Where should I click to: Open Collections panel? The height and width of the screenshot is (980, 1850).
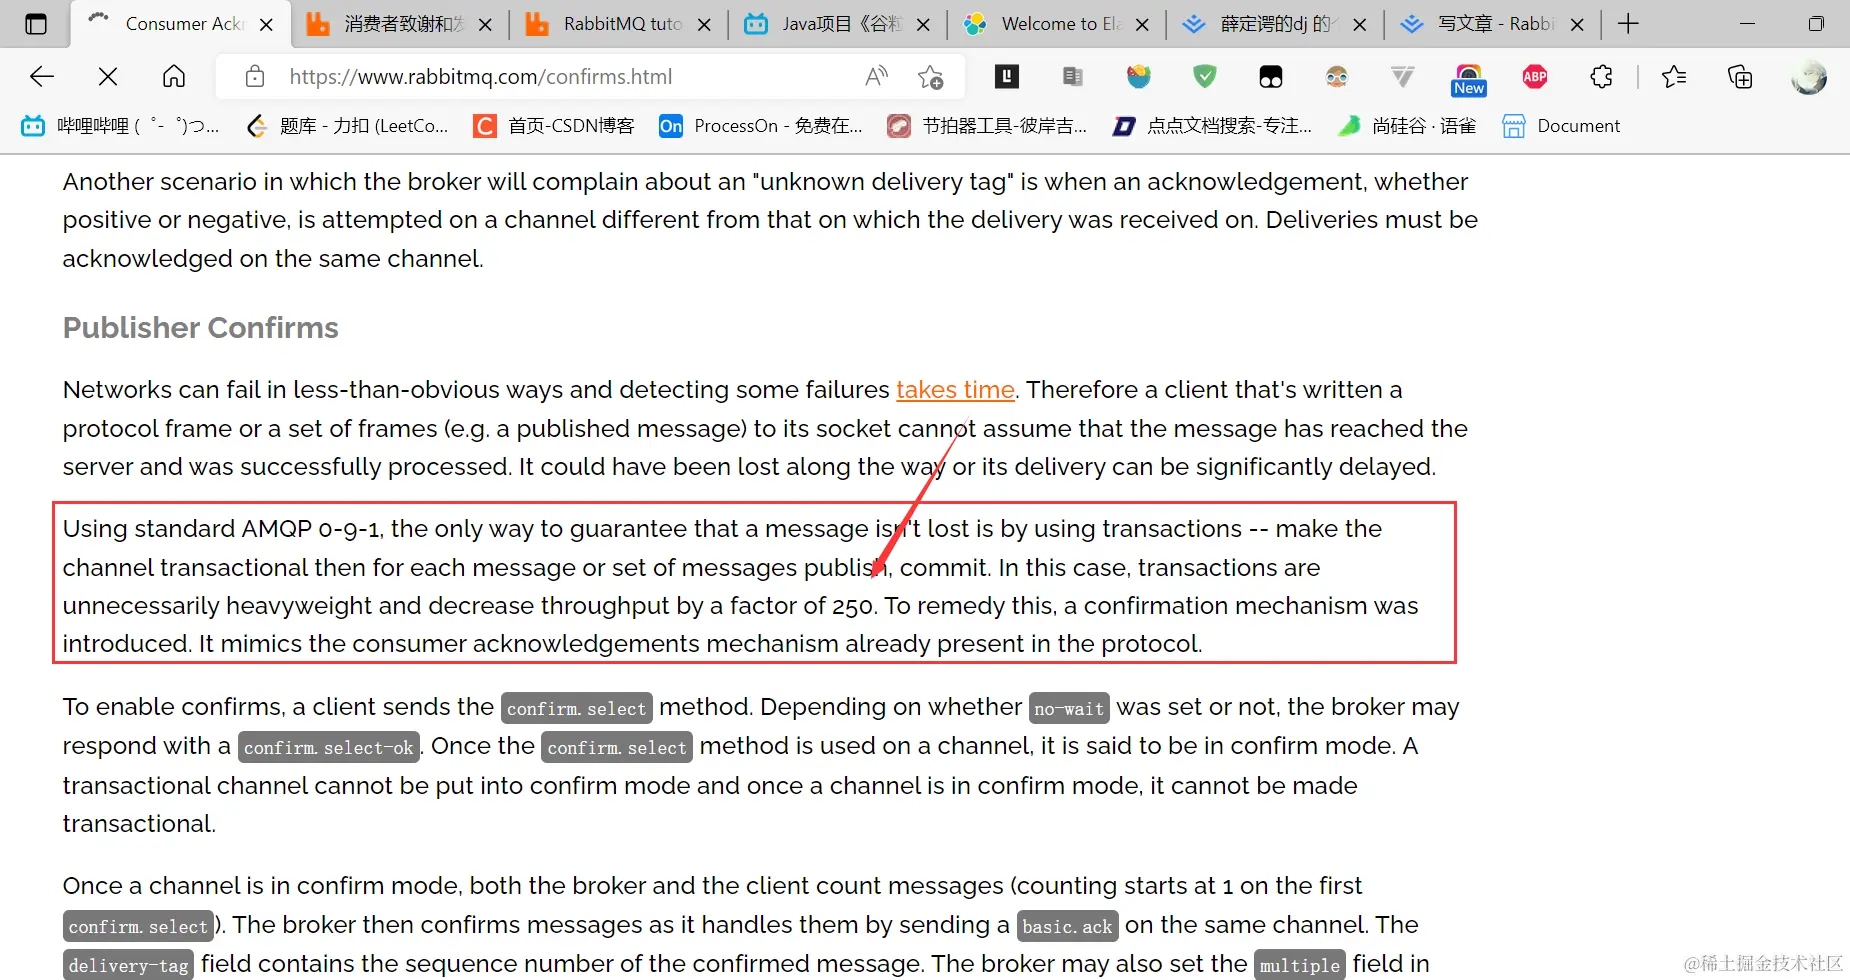click(1740, 77)
